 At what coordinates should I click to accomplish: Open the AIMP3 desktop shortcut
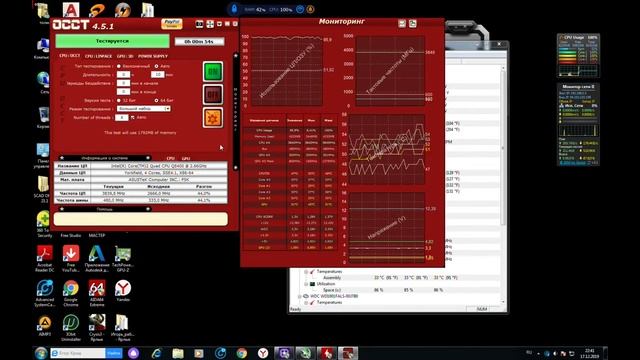44,325
